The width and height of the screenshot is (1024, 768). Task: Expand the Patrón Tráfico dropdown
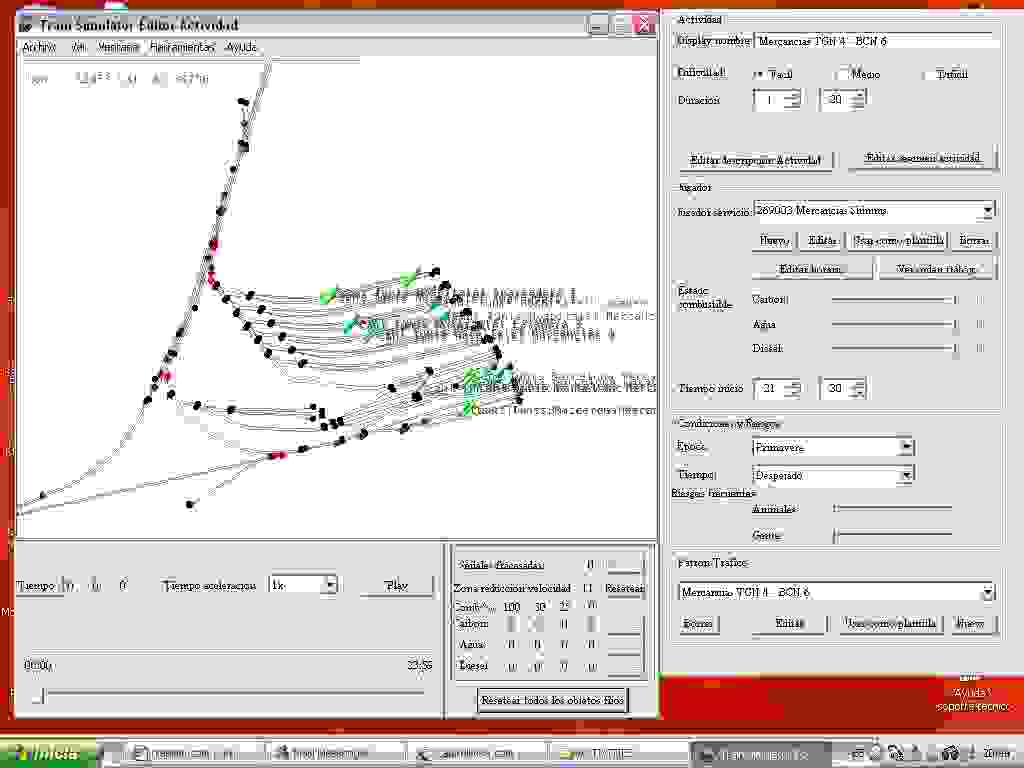coord(987,593)
